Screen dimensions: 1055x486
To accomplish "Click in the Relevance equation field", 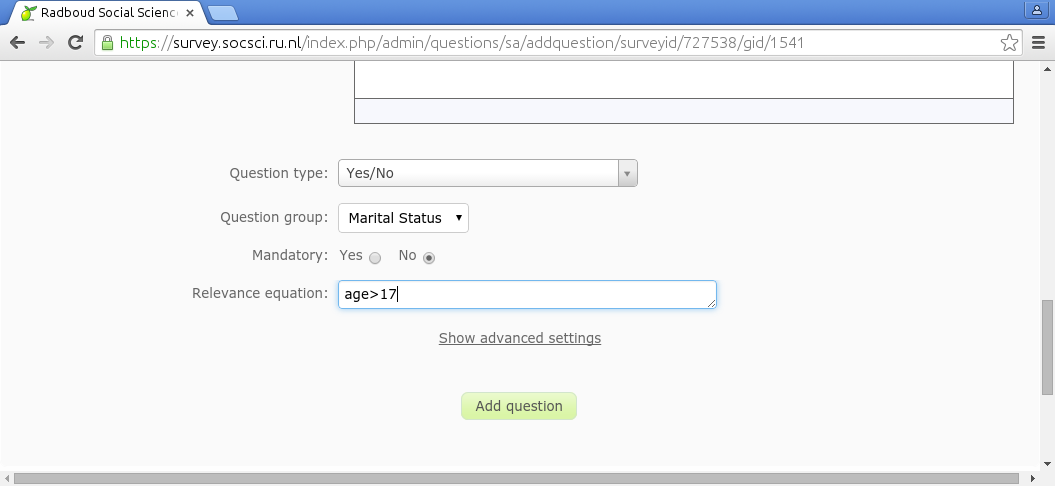I will (527, 295).
